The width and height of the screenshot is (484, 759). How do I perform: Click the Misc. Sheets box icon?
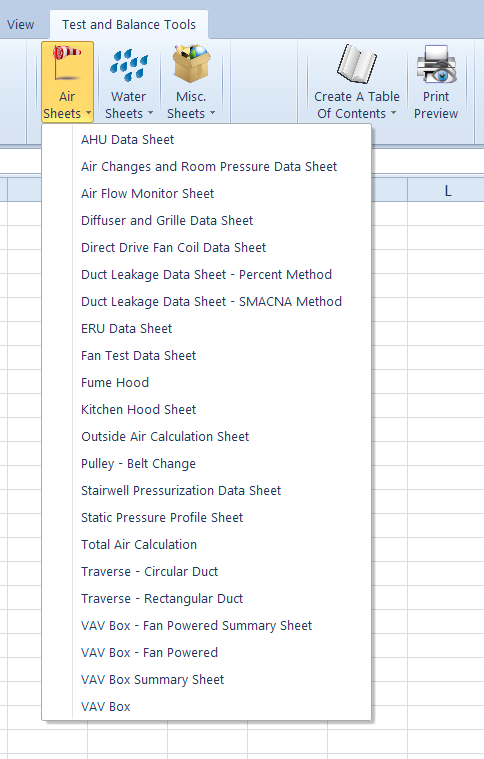point(191,63)
